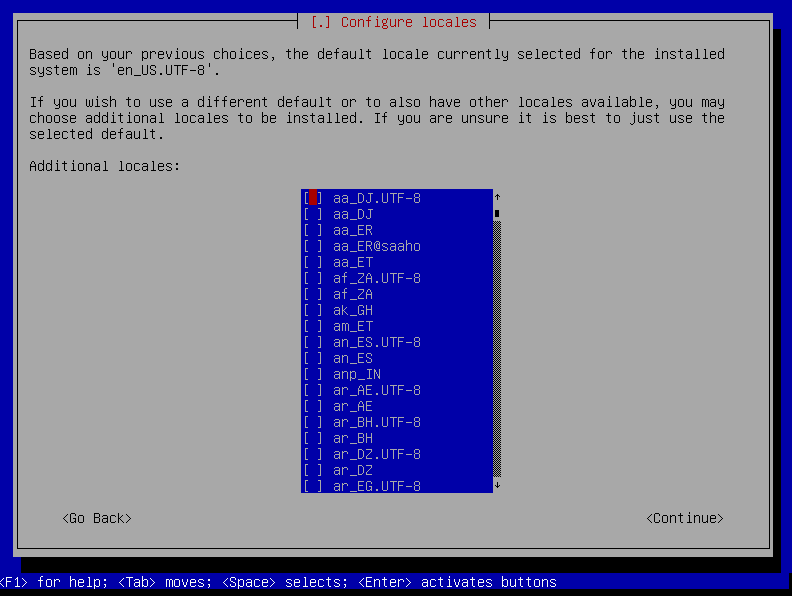
Task: Enable the aa_ER locale checkbox
Action: pyautogui.click(x=313, y=230)
